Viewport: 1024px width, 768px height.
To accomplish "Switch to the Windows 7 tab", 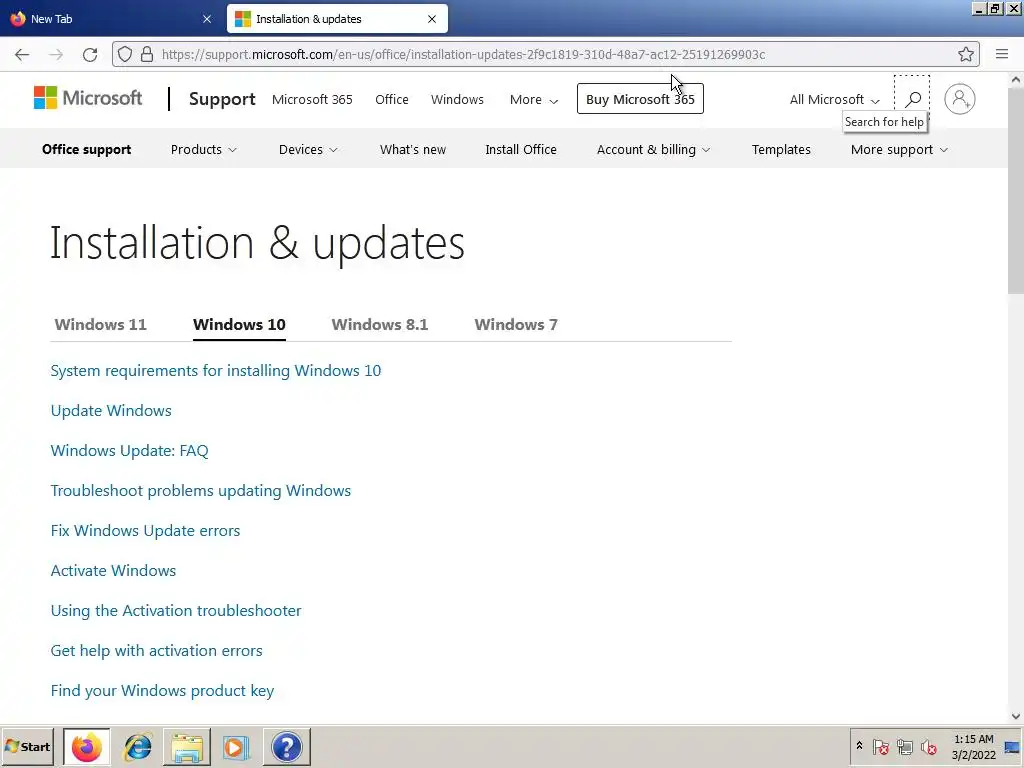I will click(516, 325).
